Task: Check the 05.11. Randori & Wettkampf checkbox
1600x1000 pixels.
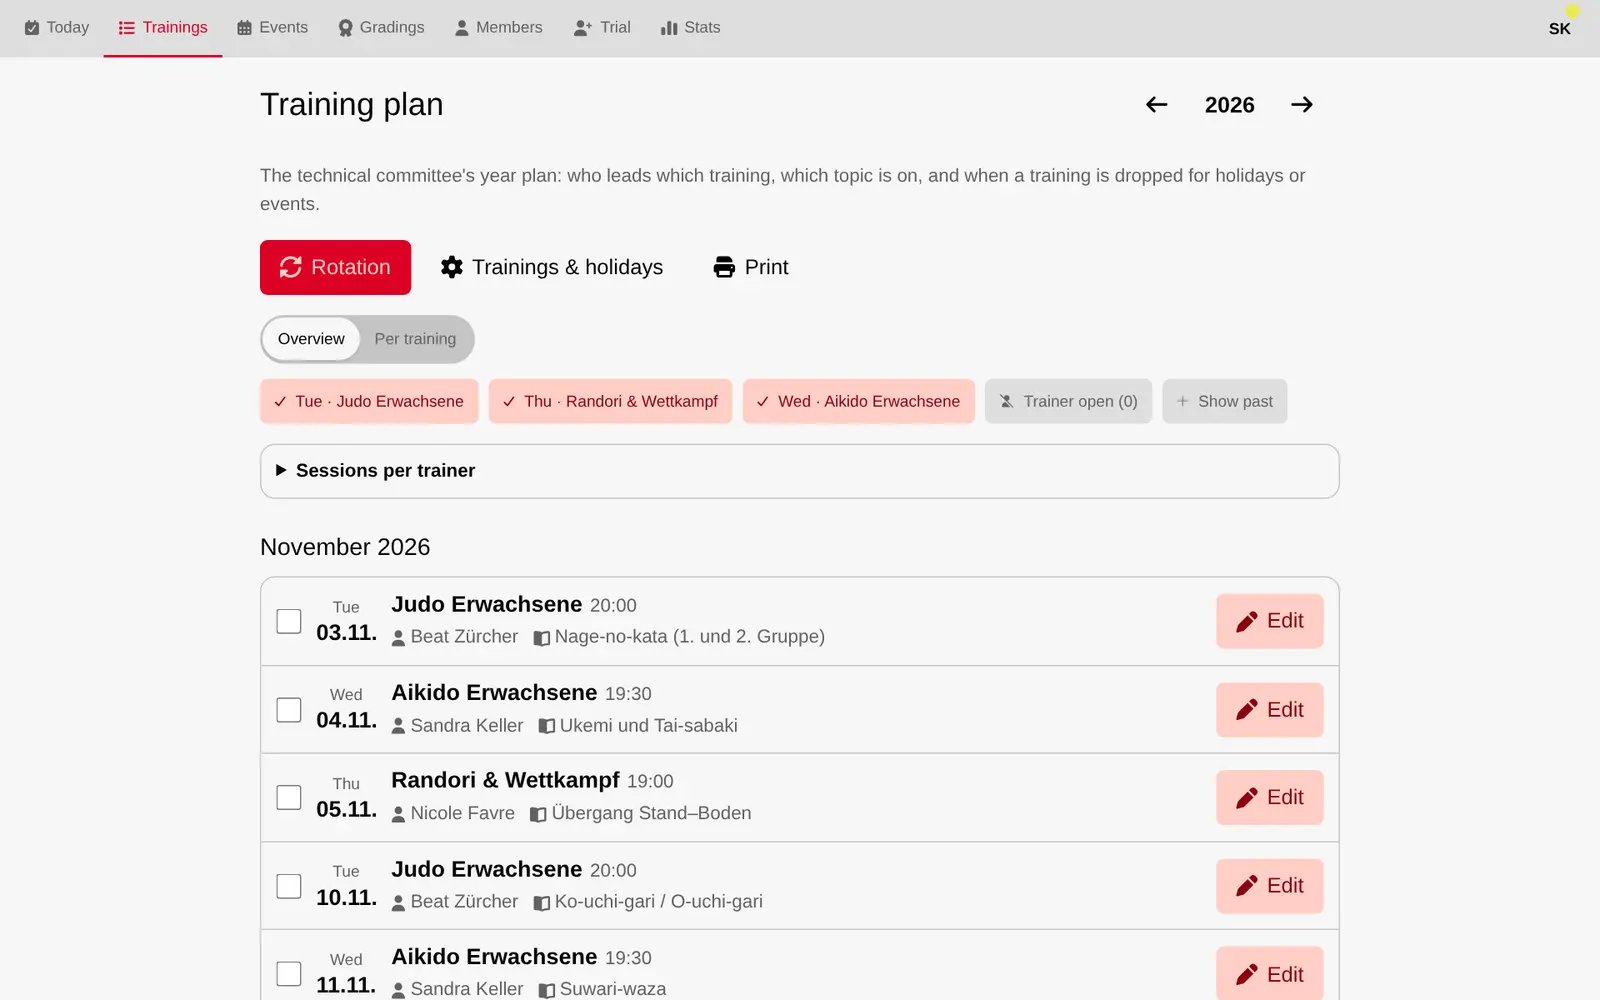Action: 289,797
